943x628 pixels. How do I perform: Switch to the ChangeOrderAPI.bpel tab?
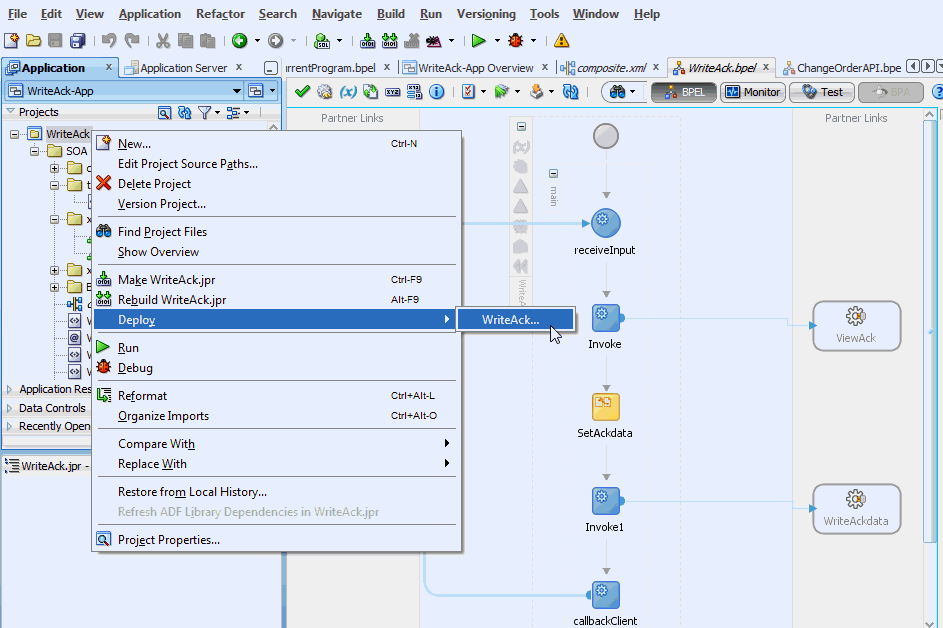849,68
